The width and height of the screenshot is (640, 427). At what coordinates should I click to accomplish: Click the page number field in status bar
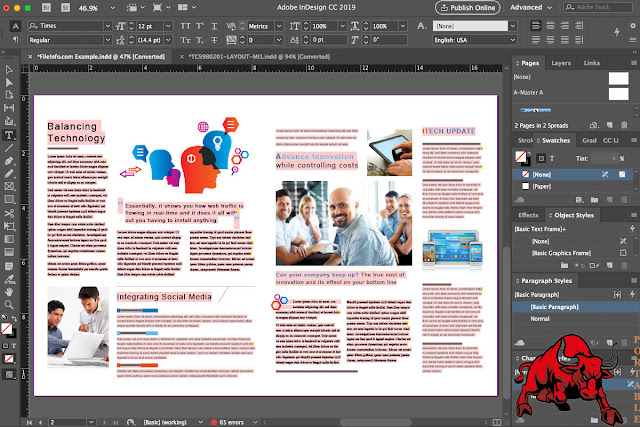(68, 422)
